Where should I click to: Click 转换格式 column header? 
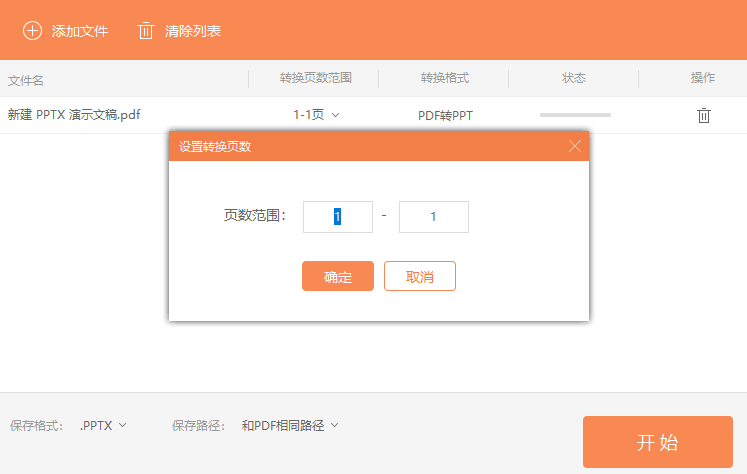(x=445, y=78)
